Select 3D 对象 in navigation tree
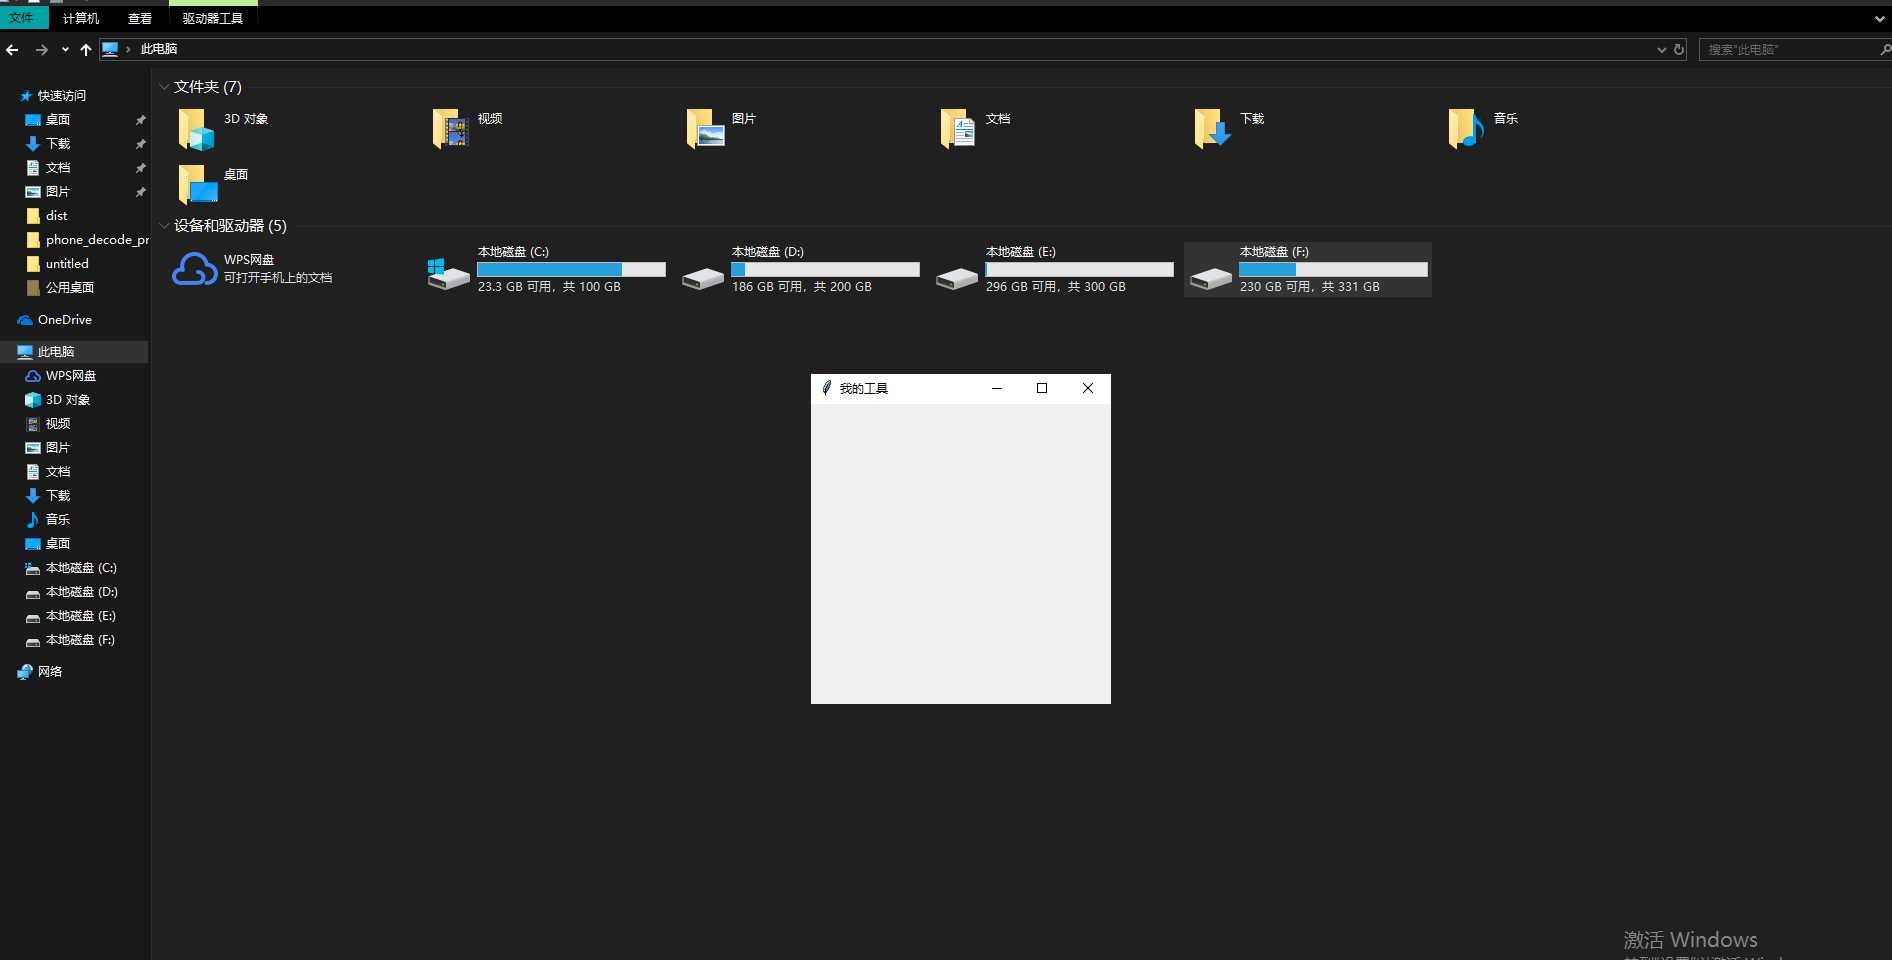This screenshot has height=960, width=1892. [x=68, y=400]
